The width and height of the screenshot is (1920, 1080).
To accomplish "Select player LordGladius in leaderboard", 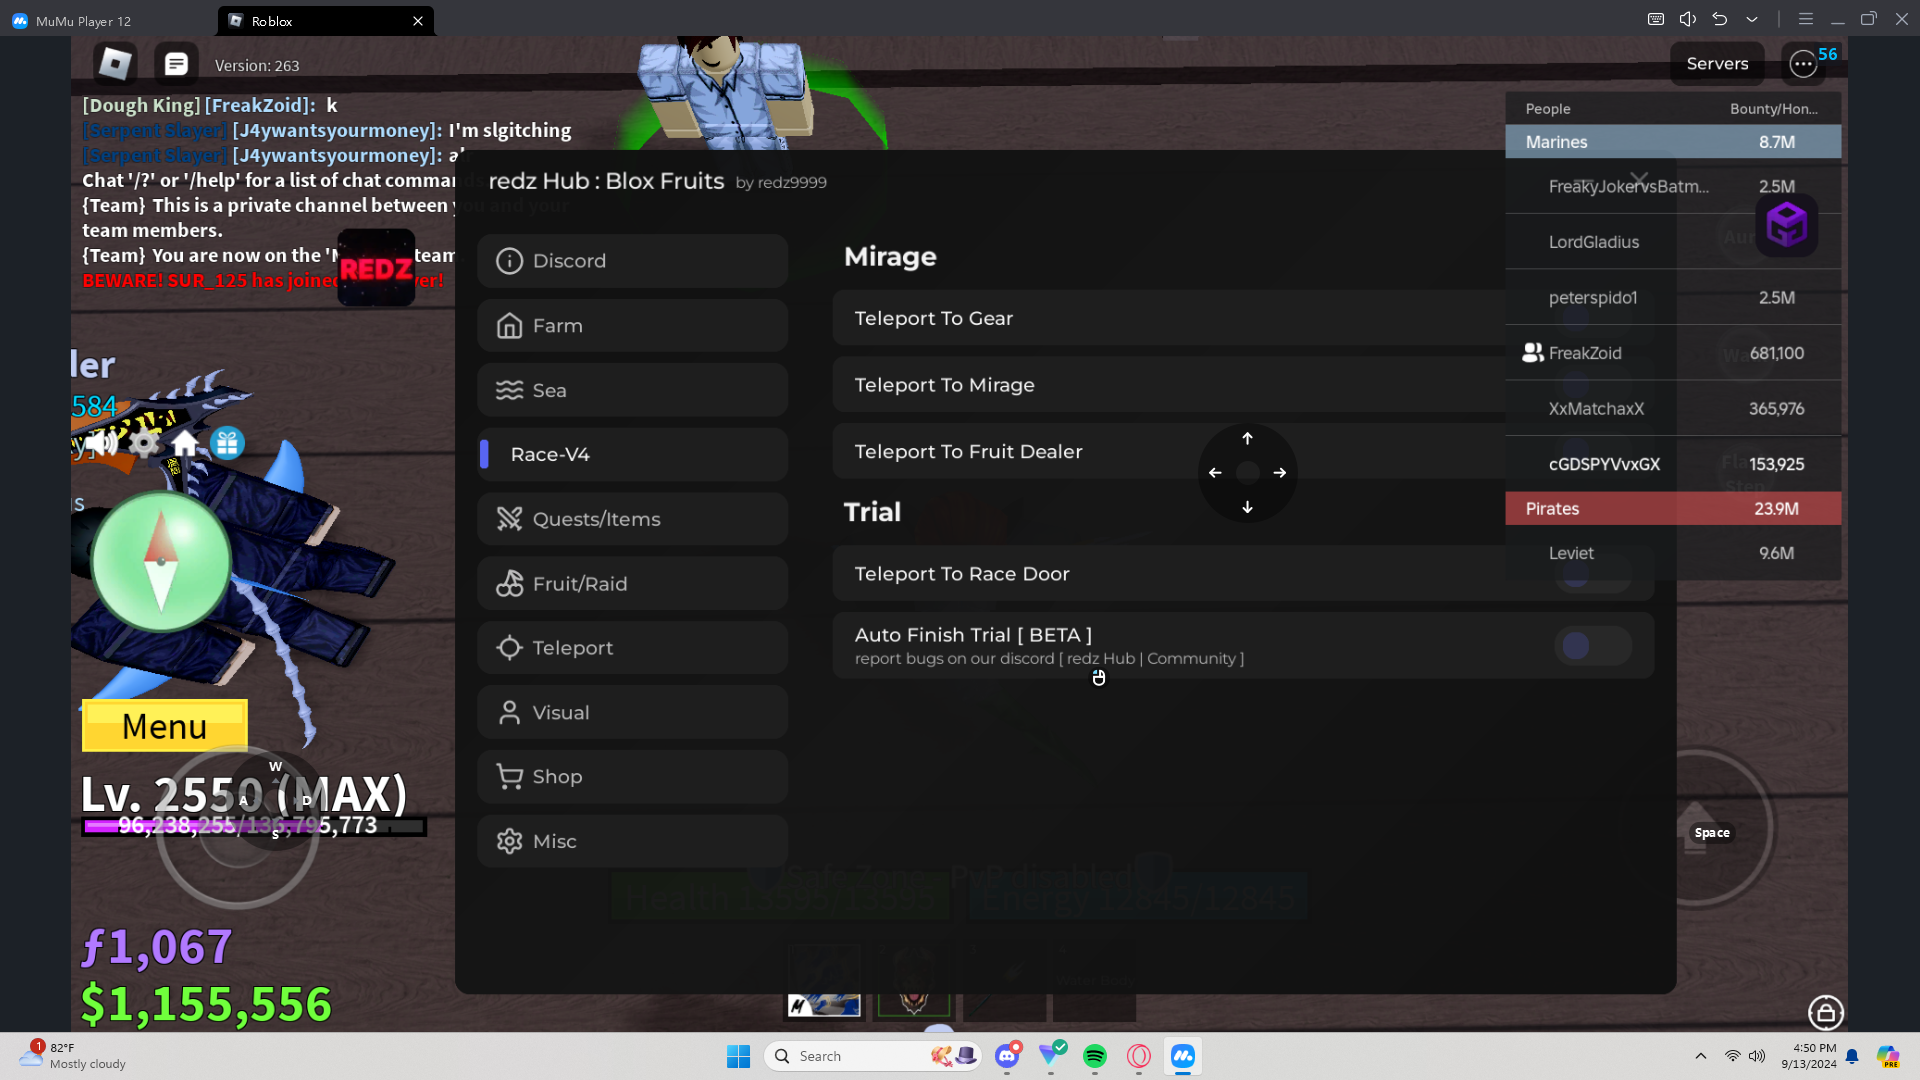I will click(x=1673, y=242).
